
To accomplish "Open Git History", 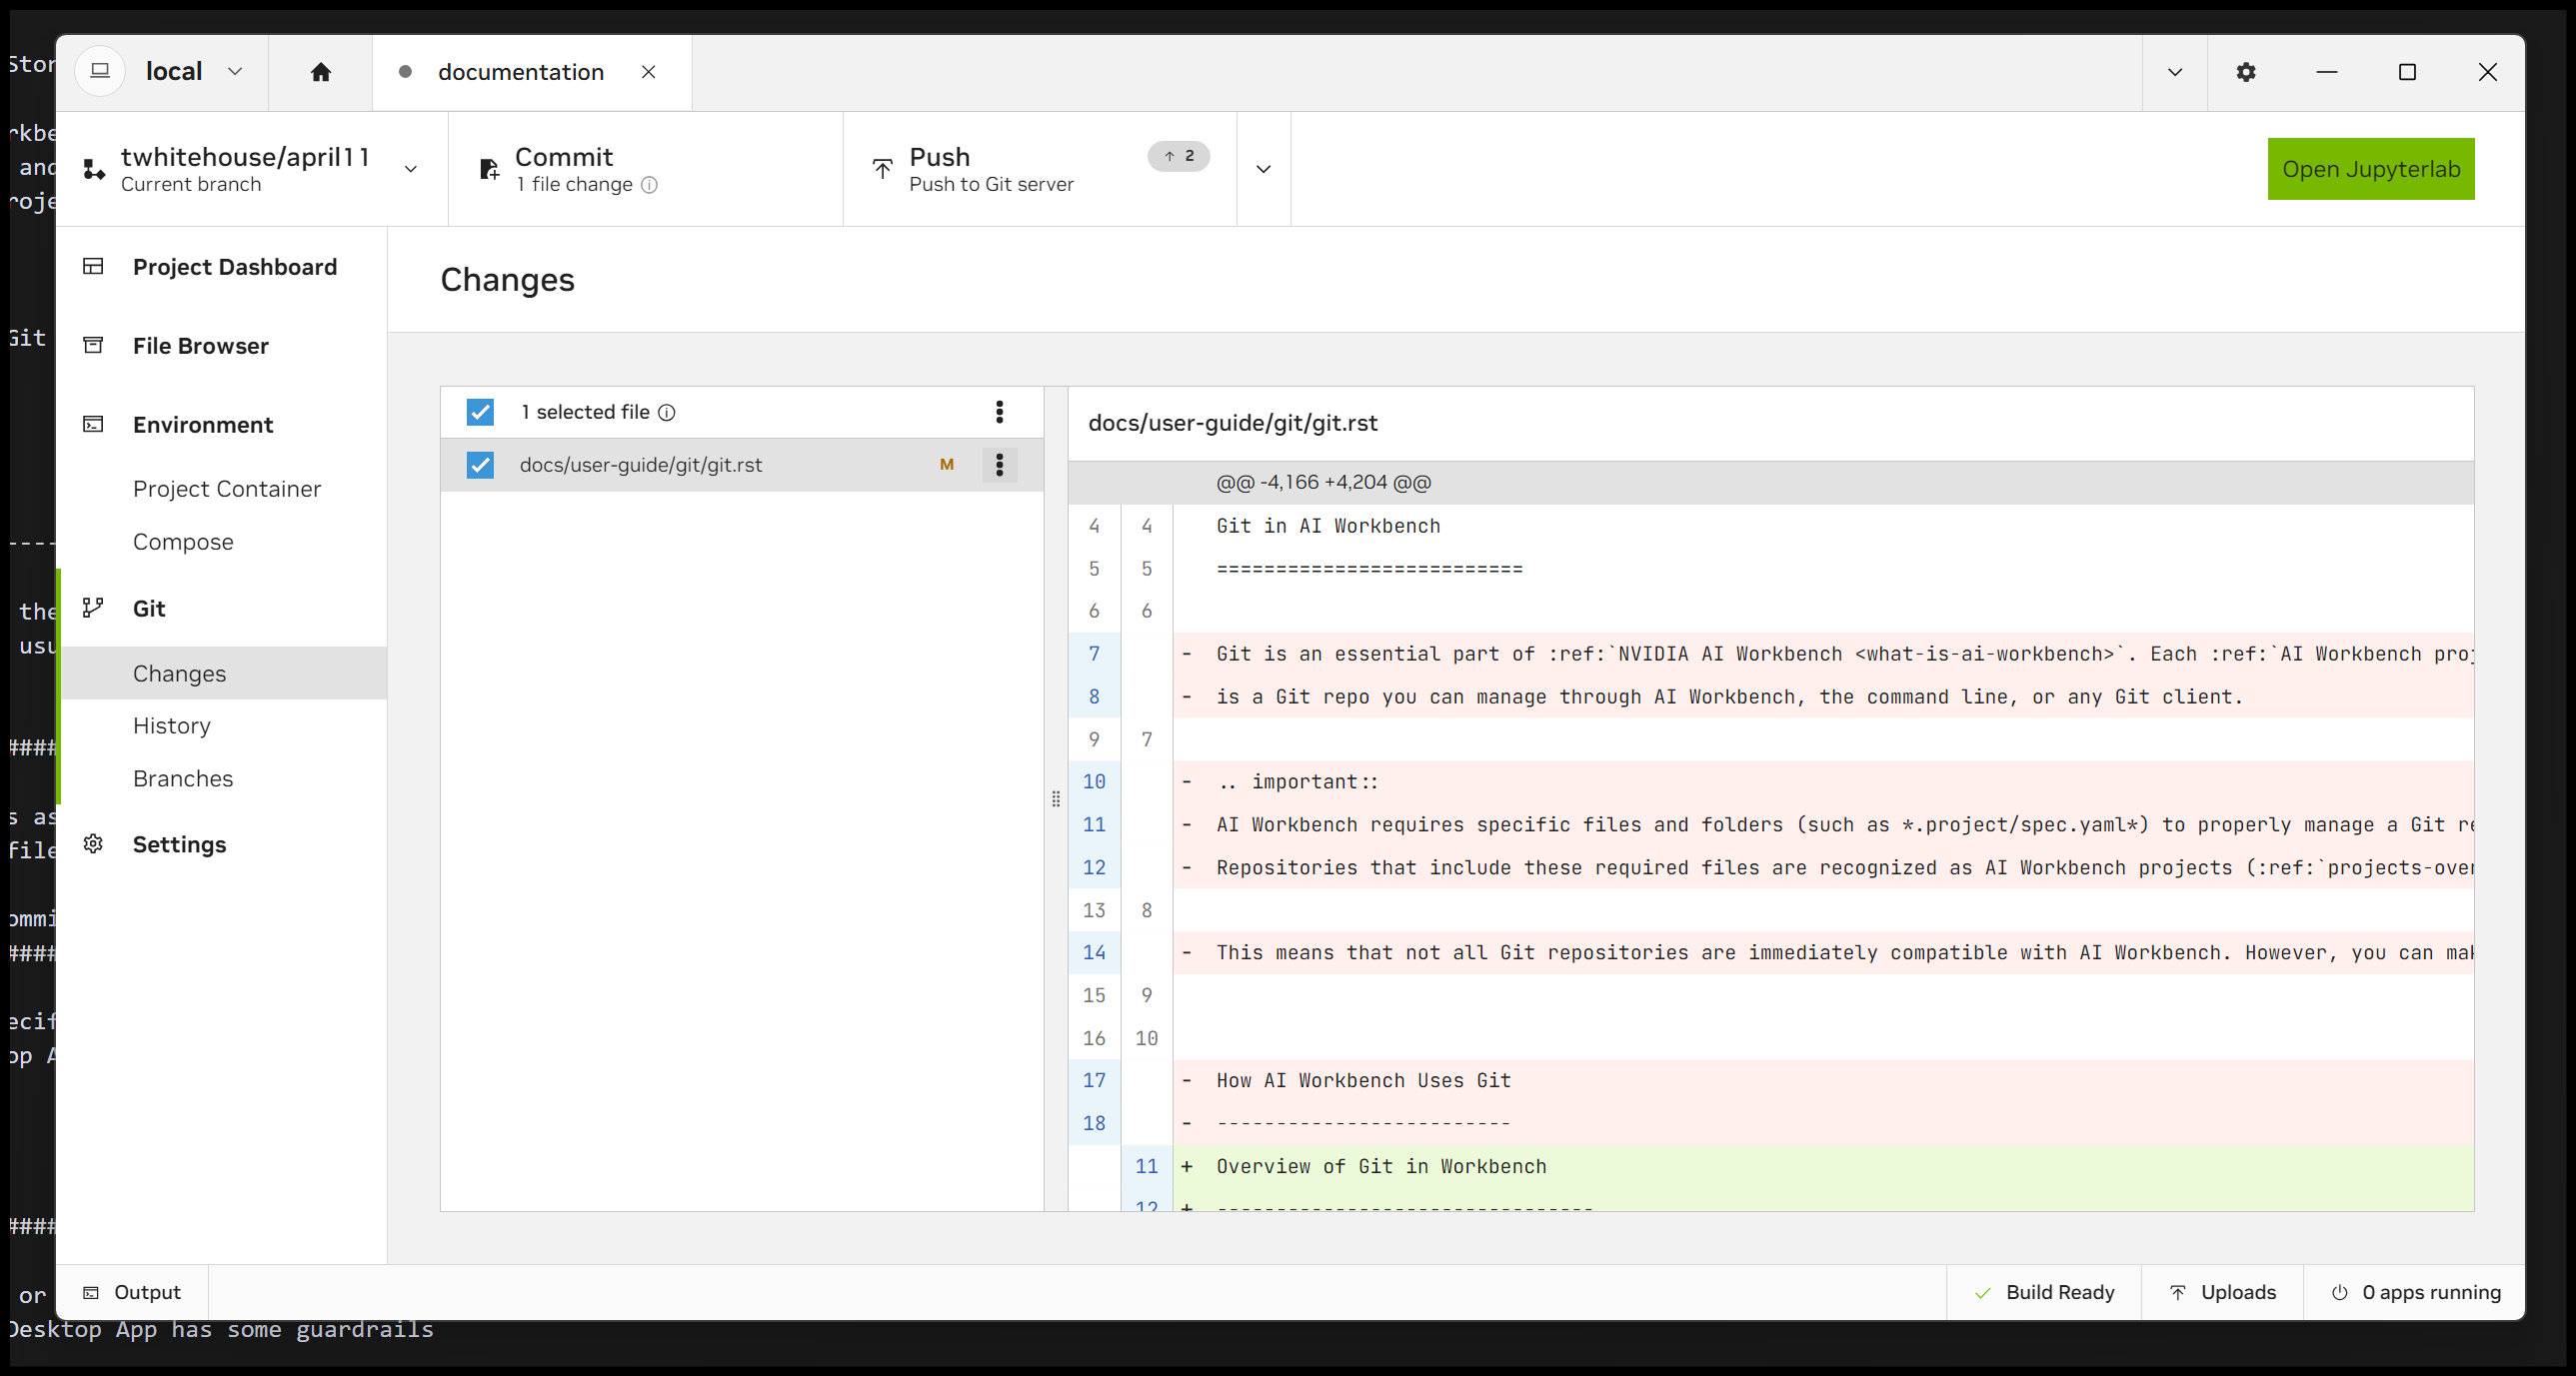I will tap(172, 726).
